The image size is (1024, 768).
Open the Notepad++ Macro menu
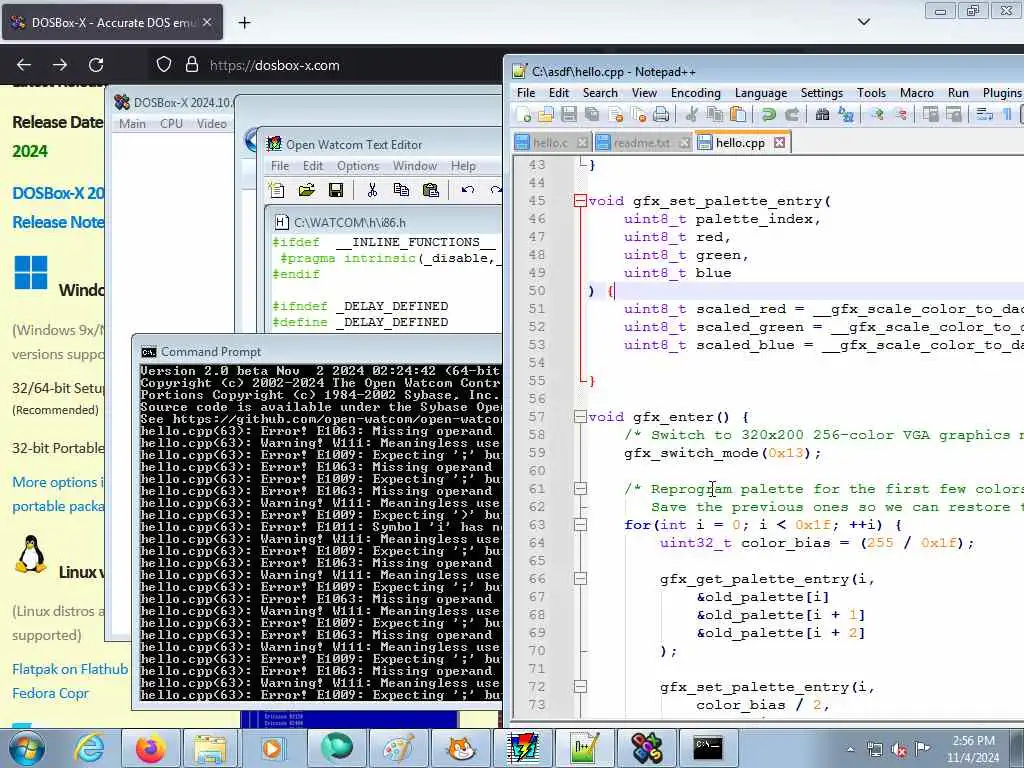(x=917, y=93)
